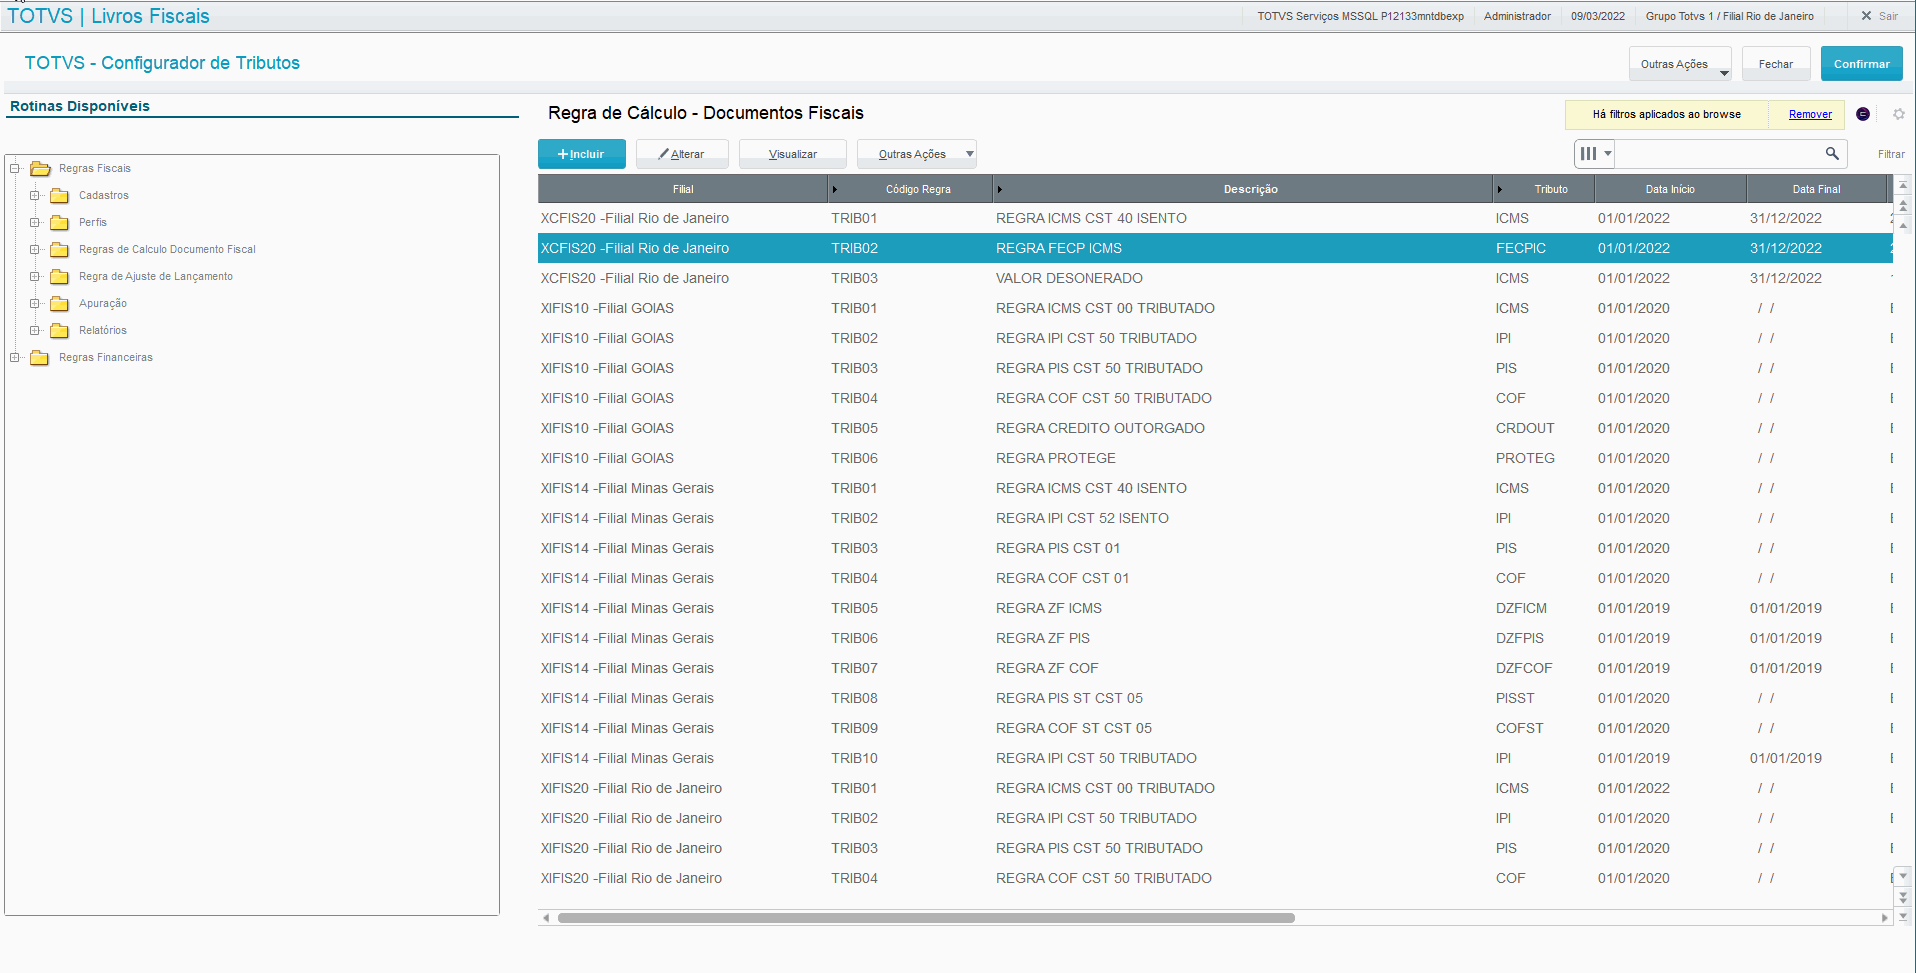Expand Regra de Ajuste de Lançamento node
The image size is (1916, 973).
click(x=35, y=276)
